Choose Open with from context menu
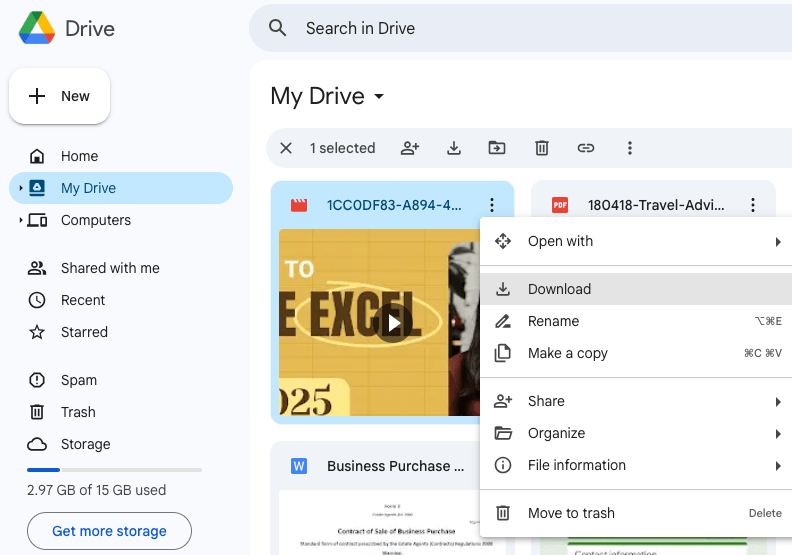Screen dimensions: 792x555 click(x=636, y=241)
